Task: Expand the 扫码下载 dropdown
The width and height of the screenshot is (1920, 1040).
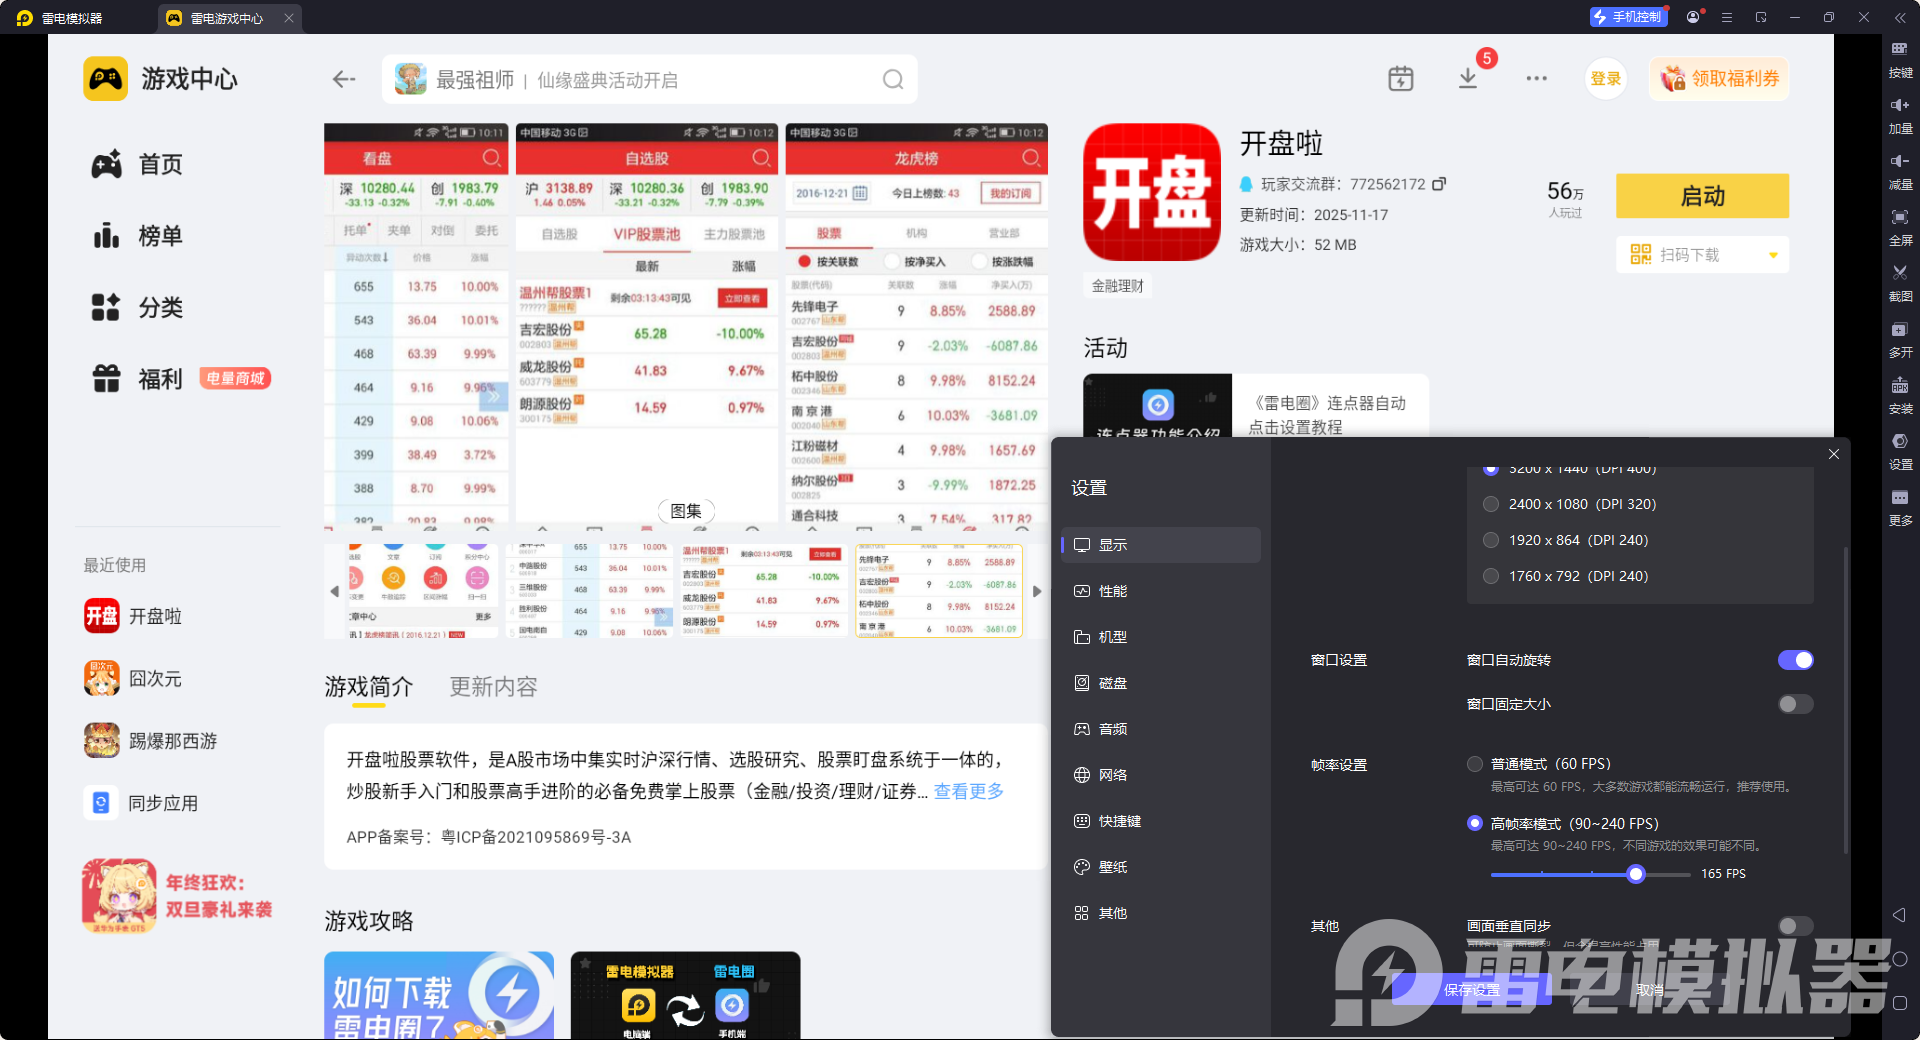Action: (x=1773, y=255)
